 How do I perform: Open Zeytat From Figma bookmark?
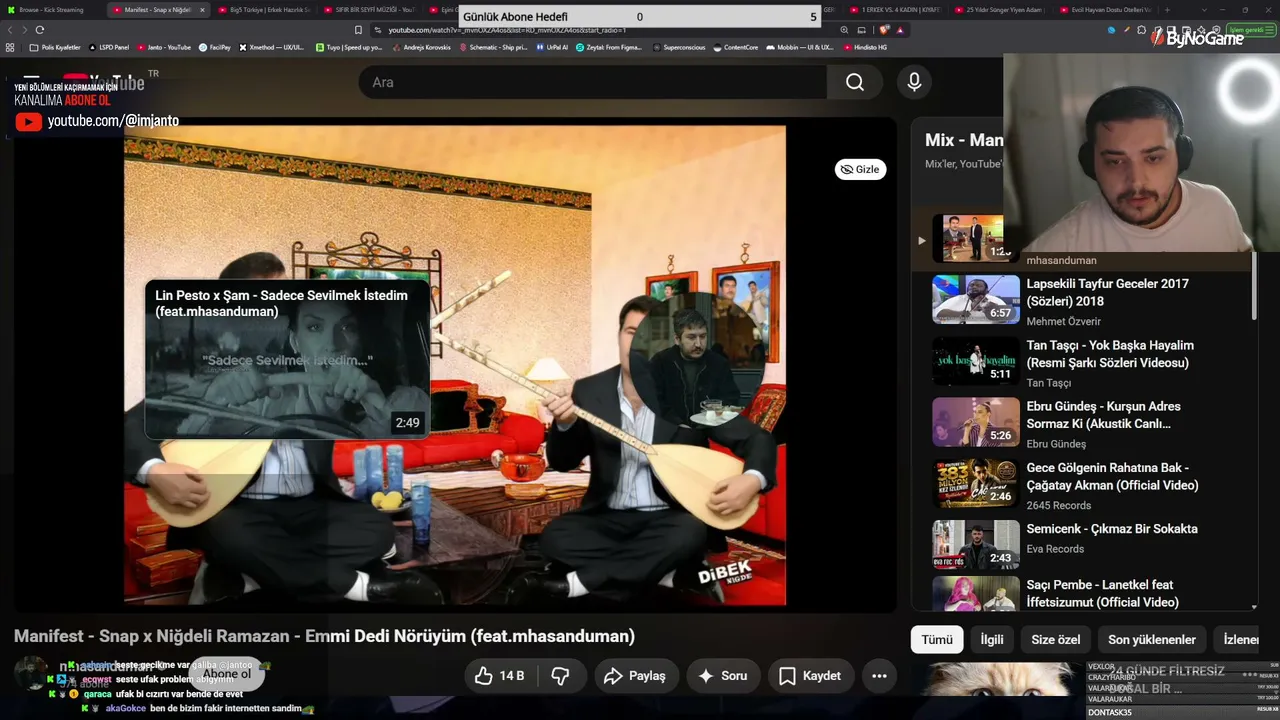point(609,47)
